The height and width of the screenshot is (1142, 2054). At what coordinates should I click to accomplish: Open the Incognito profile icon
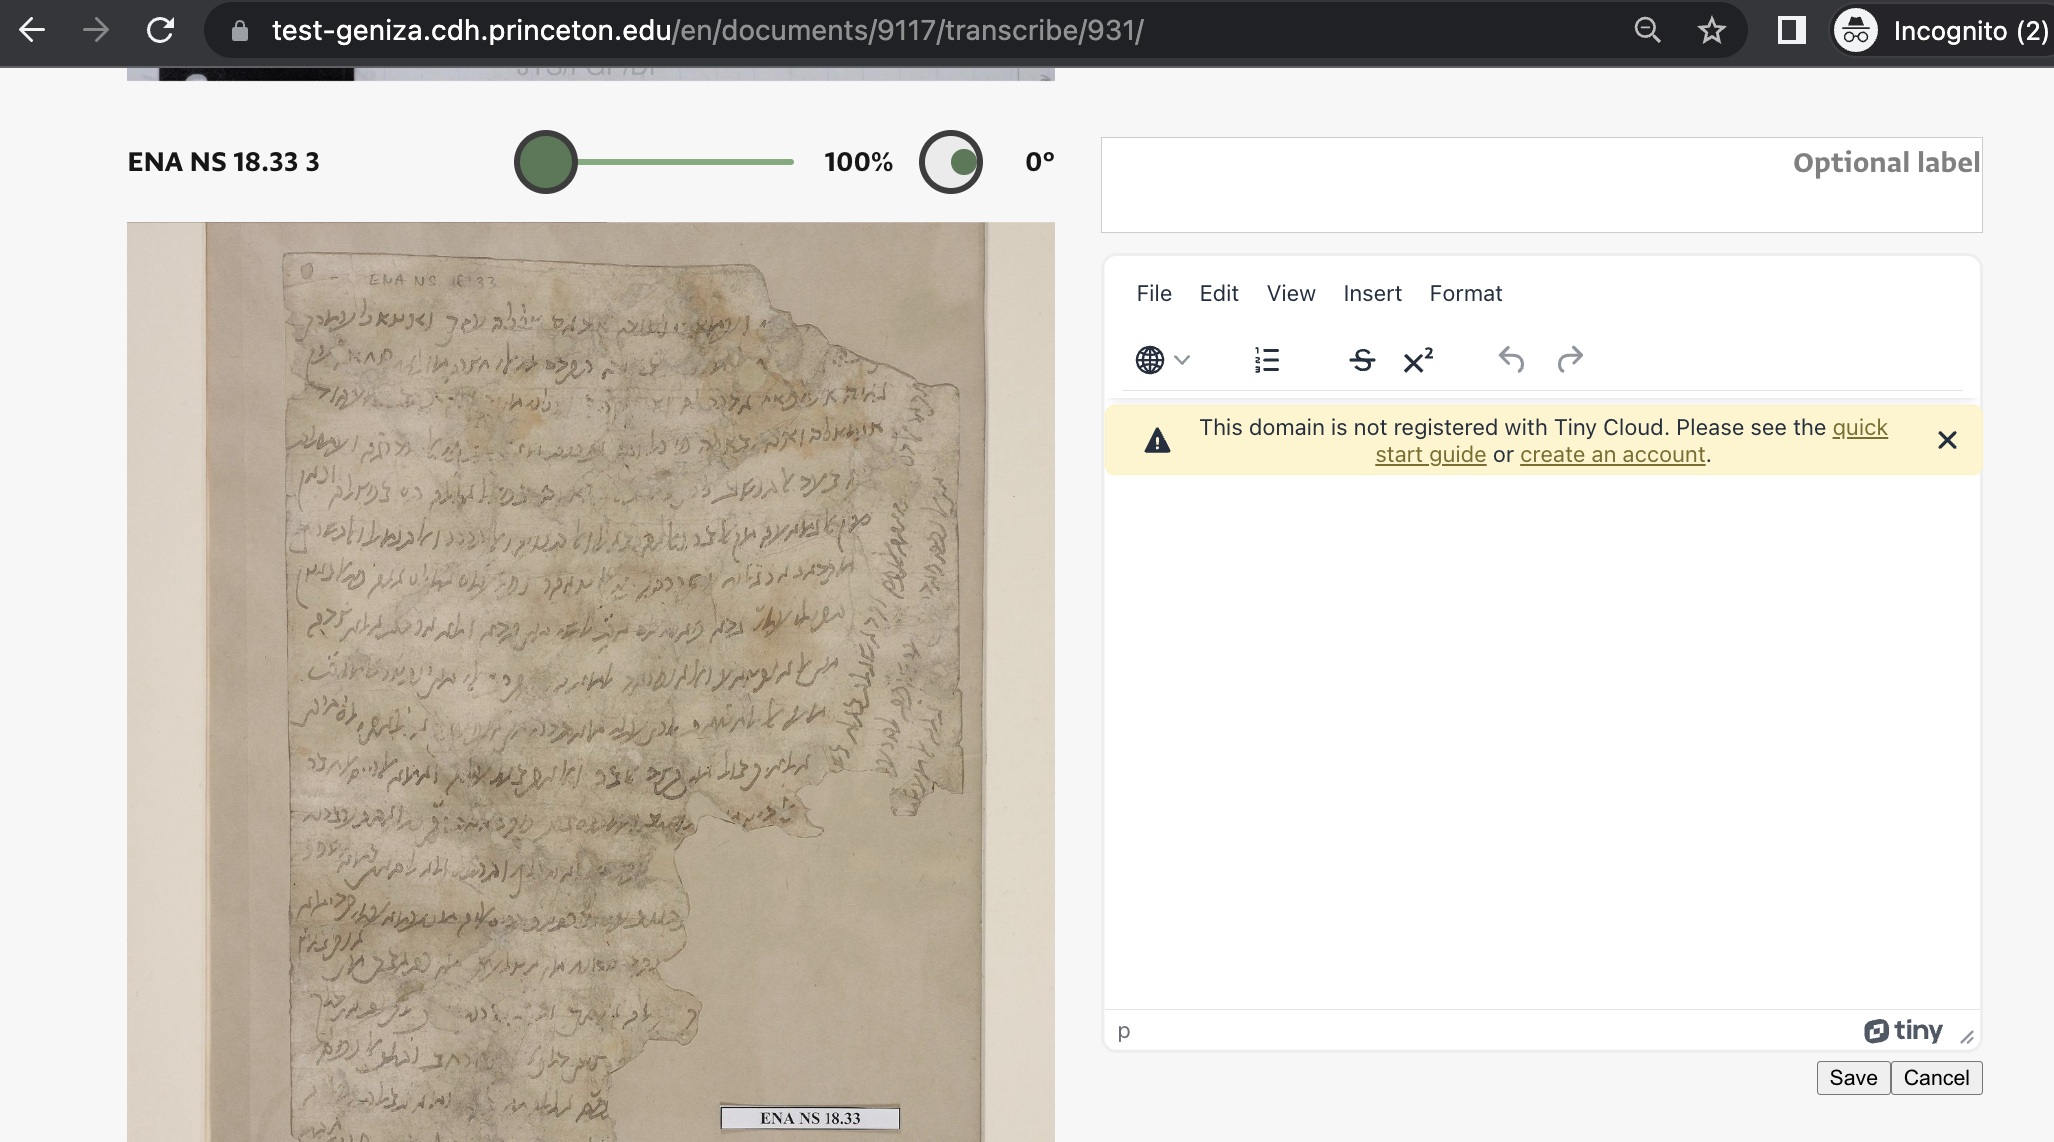point(1856,30)
